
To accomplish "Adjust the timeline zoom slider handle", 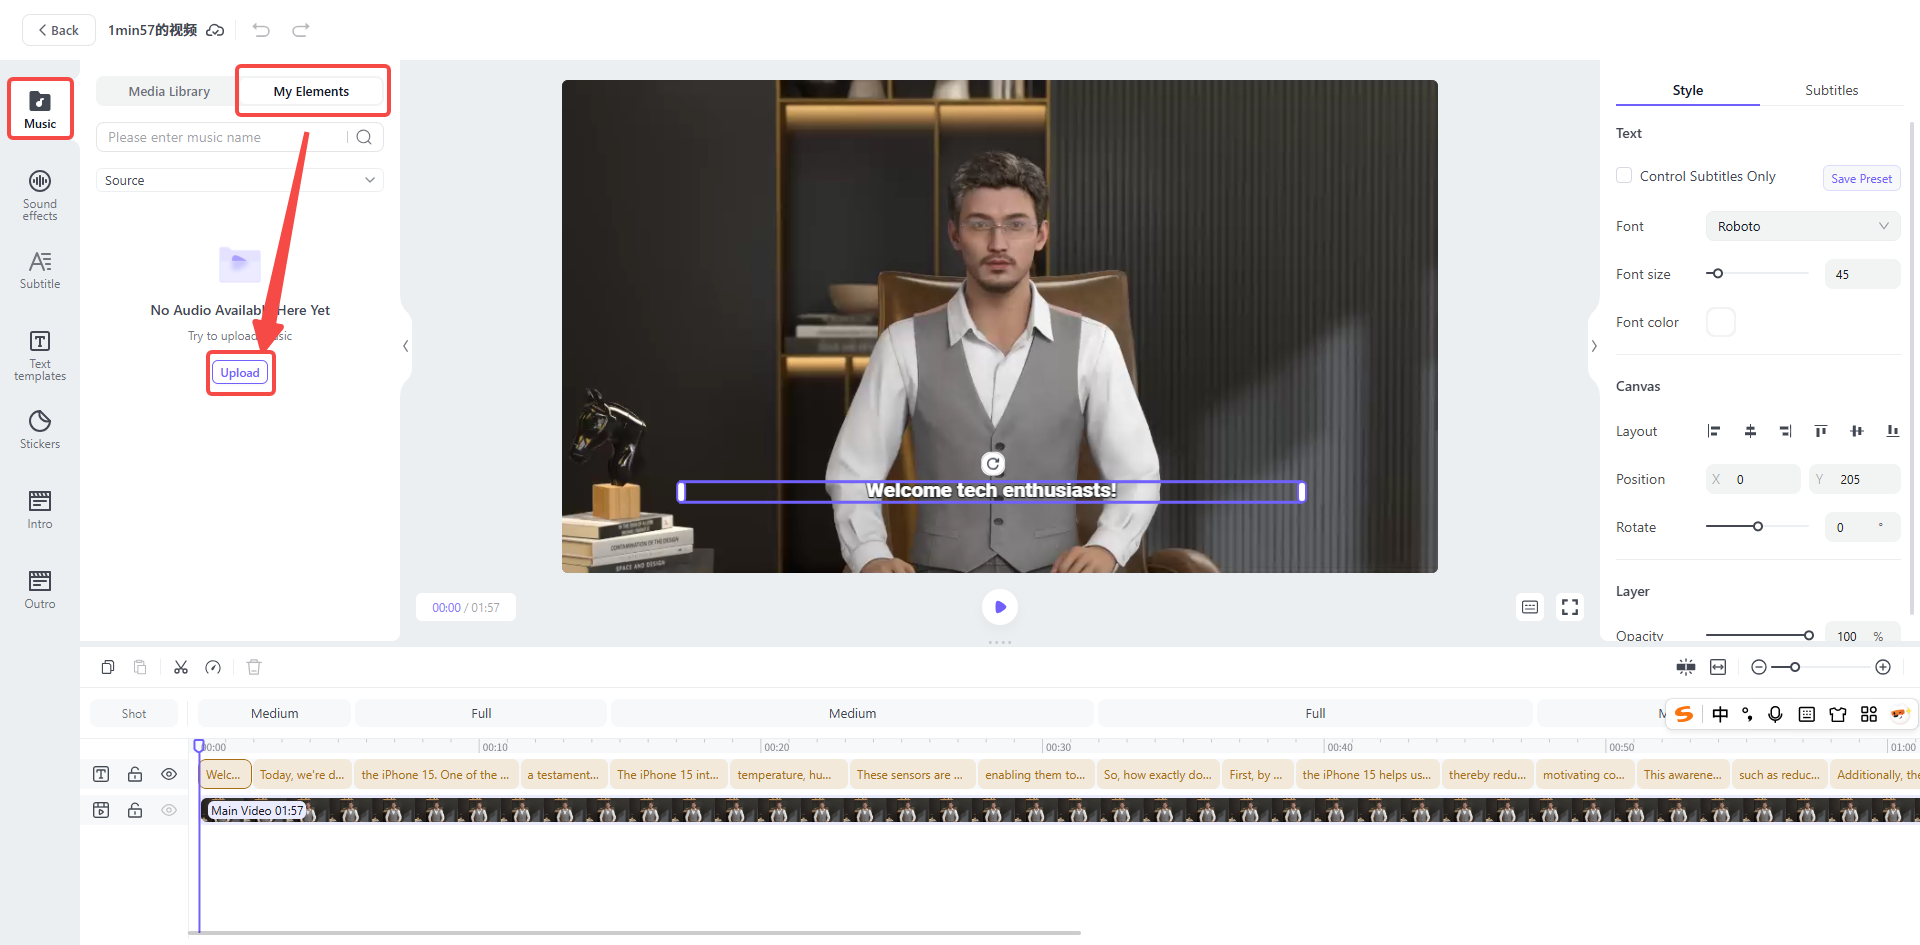I will (x=1795, y=667).
